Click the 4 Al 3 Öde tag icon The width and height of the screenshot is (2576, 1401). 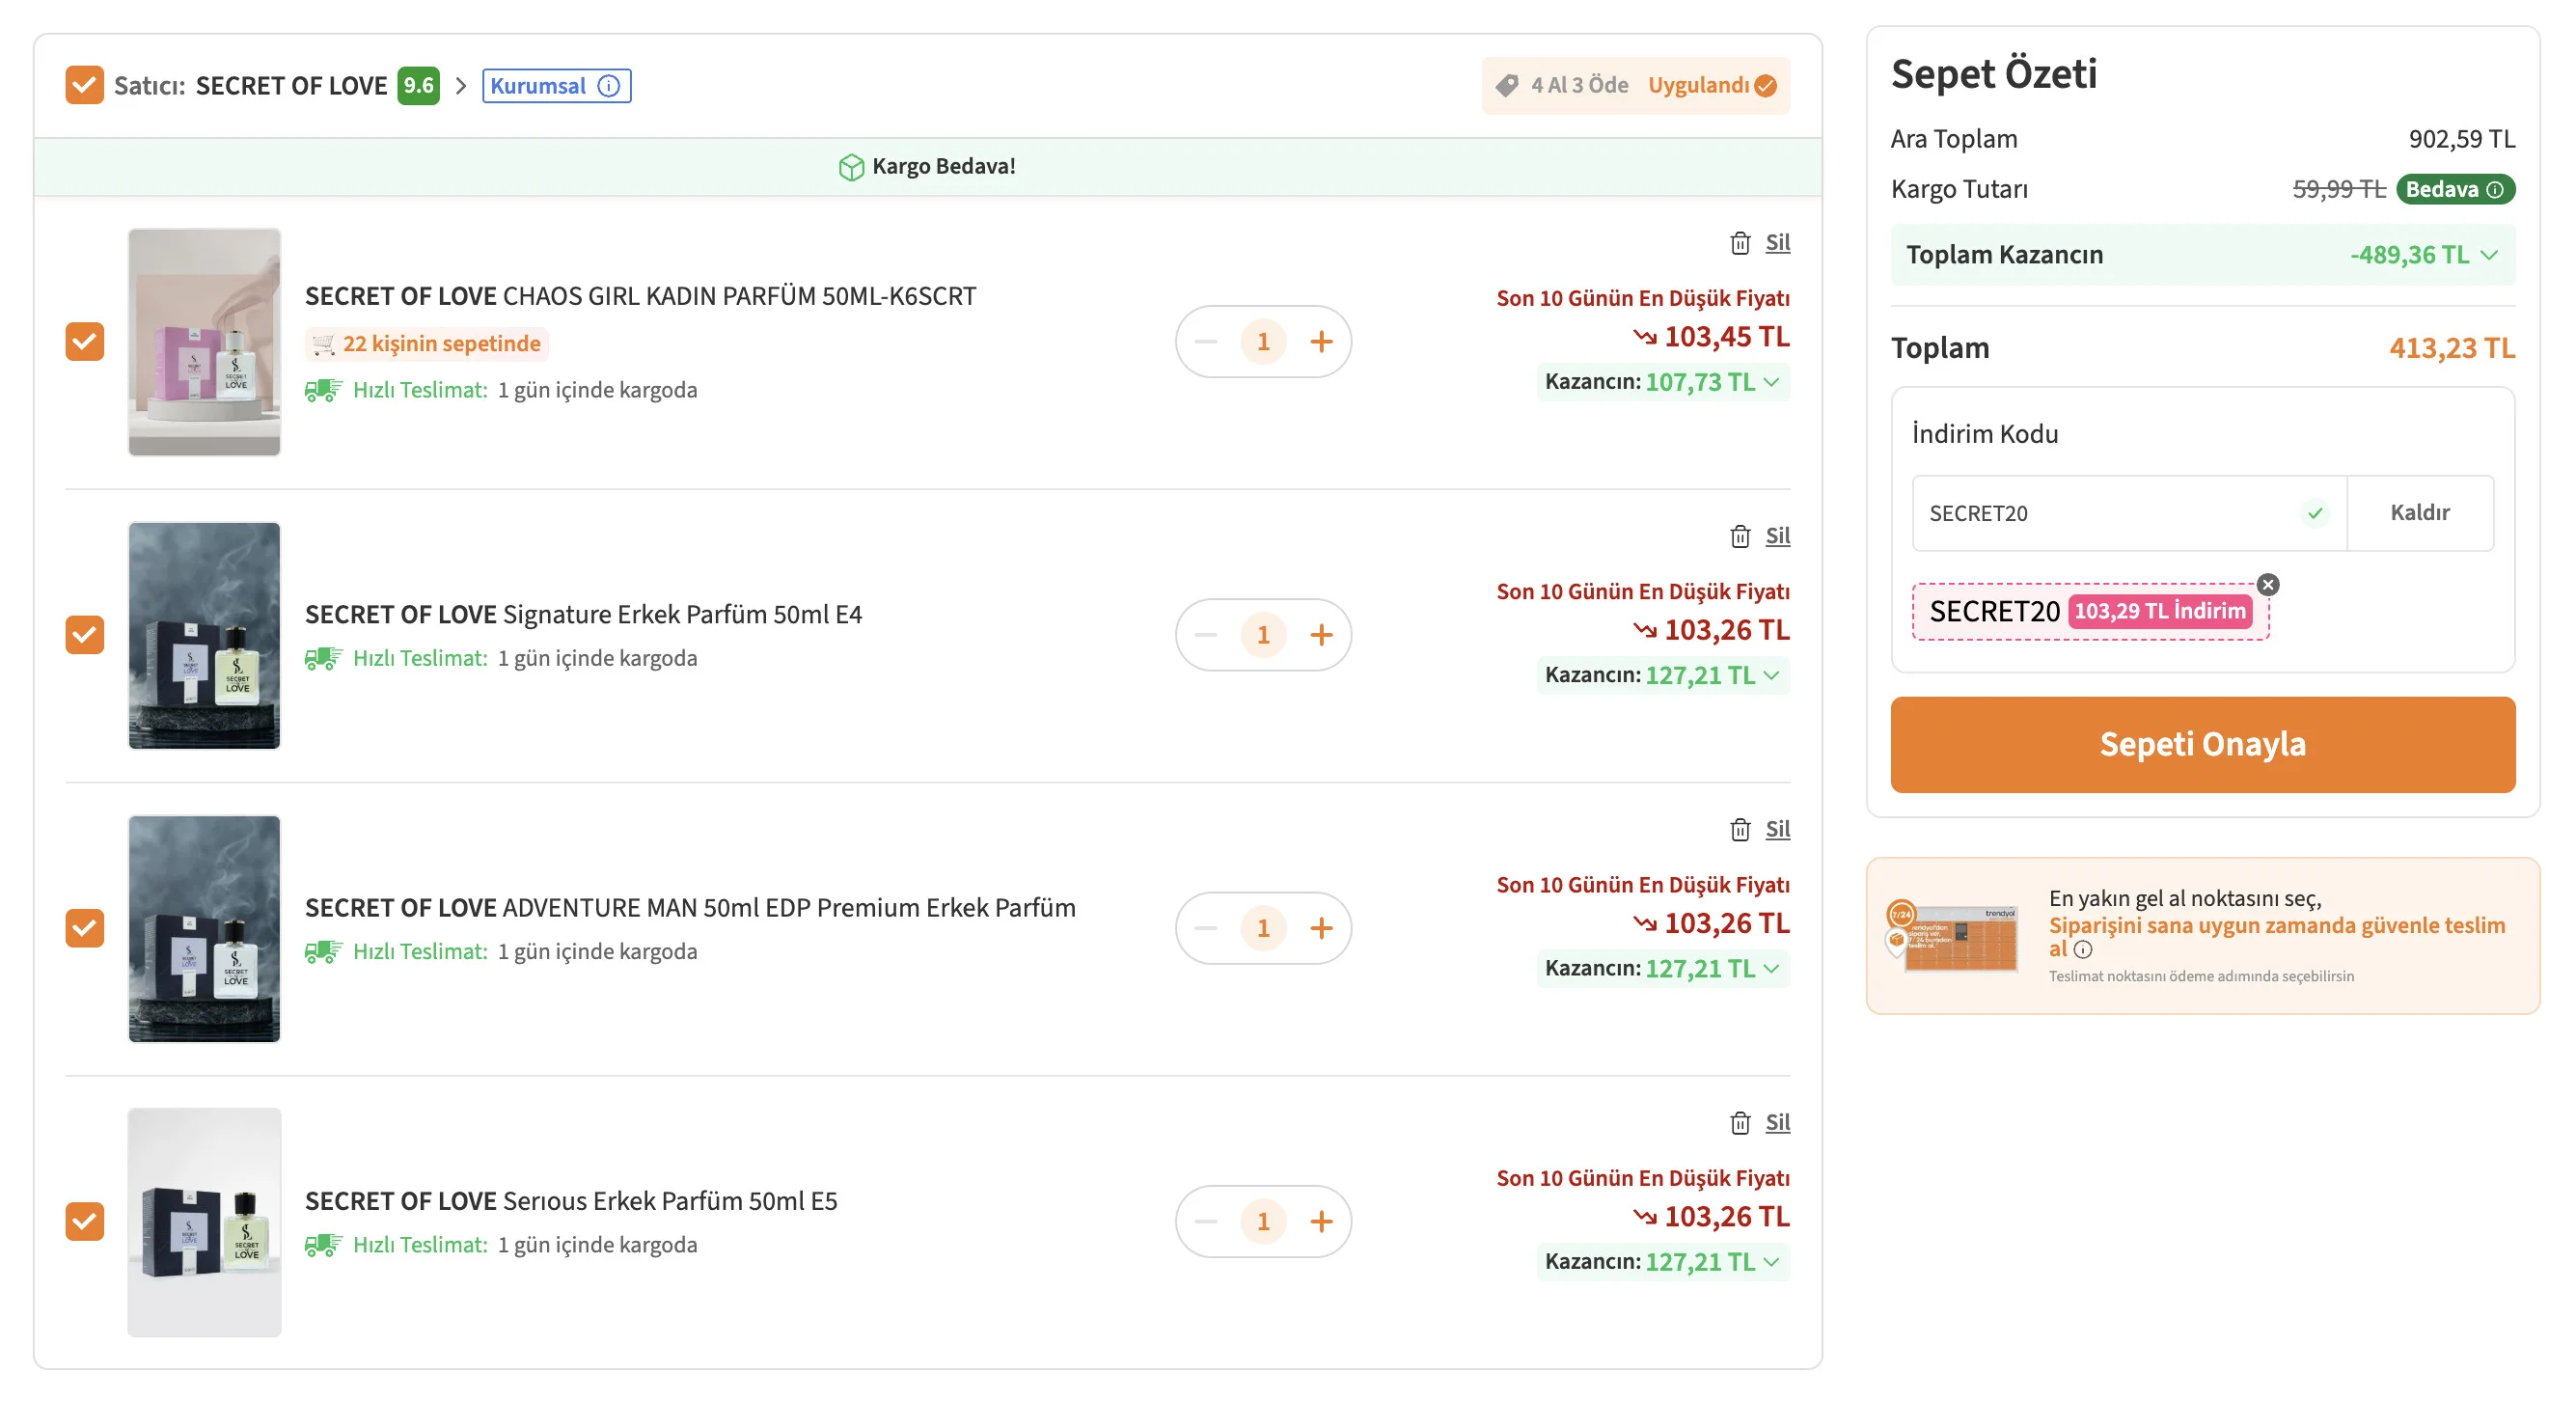coord(1507,86)
